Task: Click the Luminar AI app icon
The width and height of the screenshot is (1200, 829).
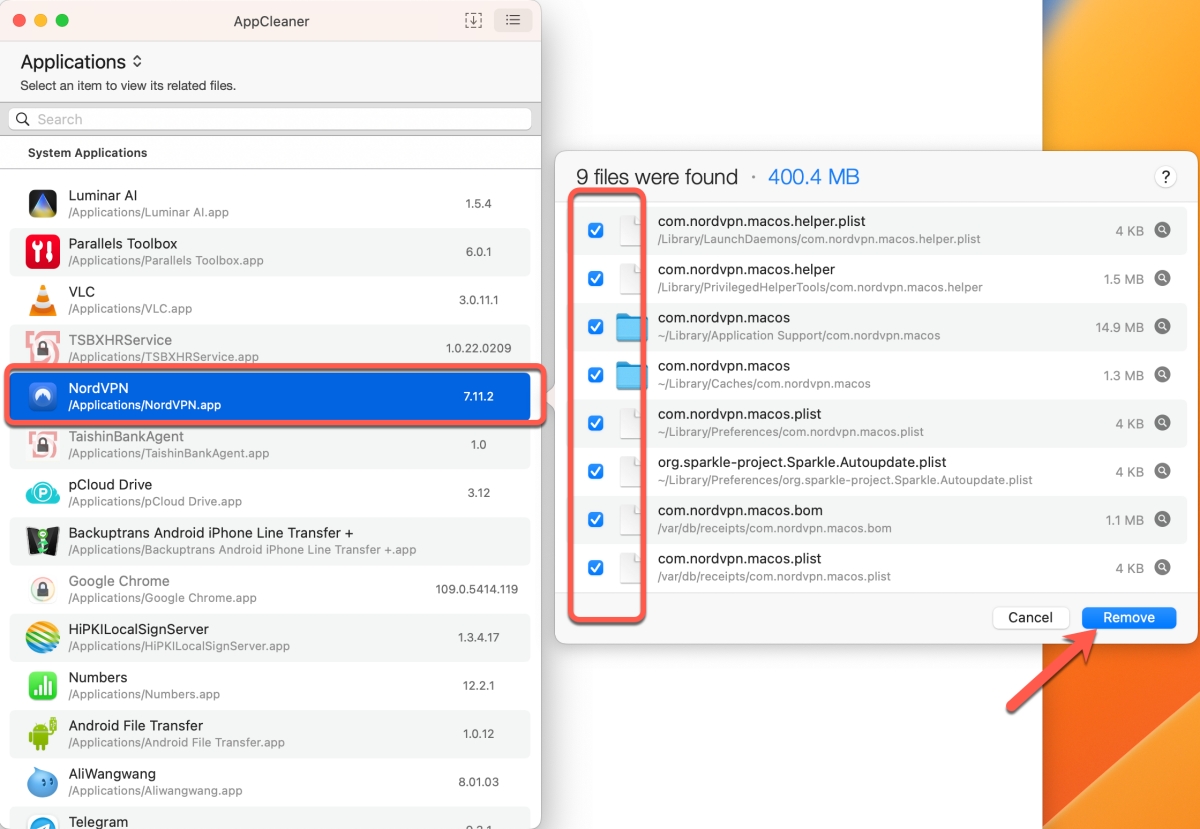Action: click(42, 204)
